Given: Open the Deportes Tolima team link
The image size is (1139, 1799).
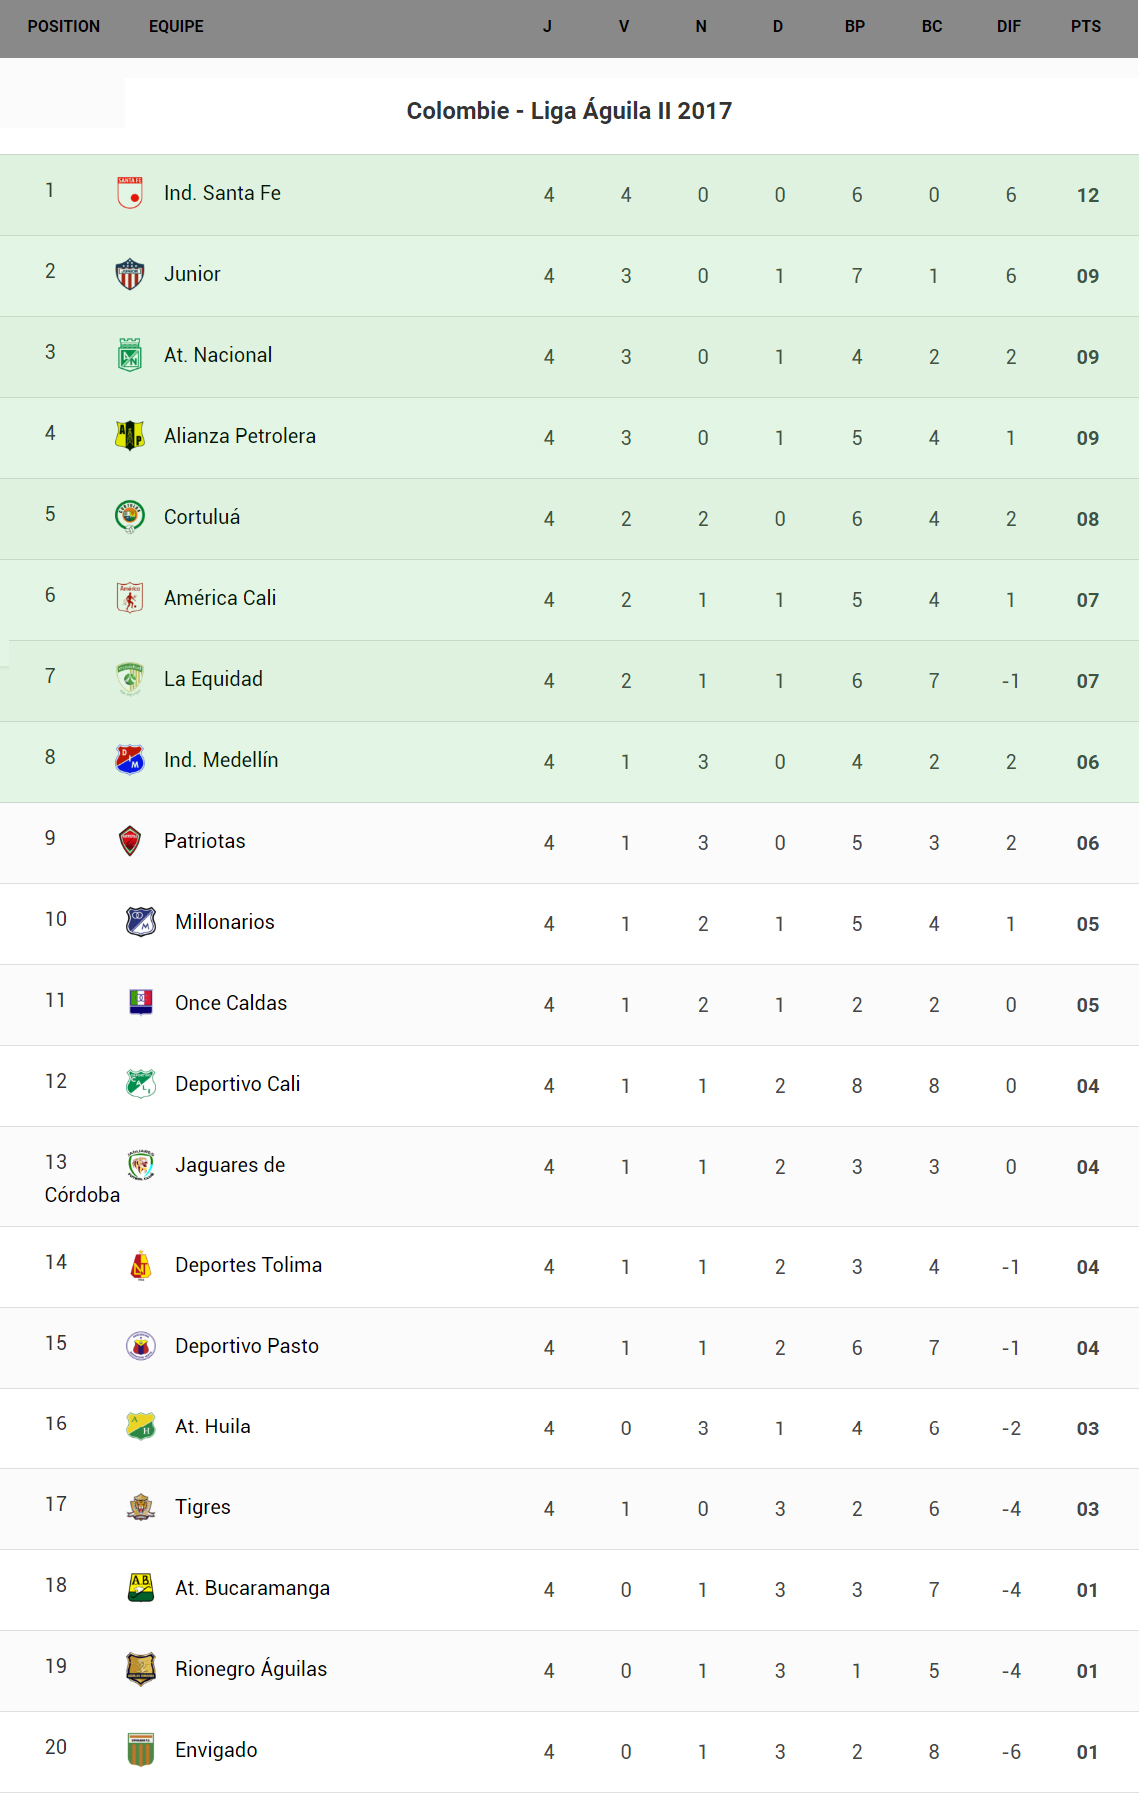Looking at the screenshot, I should 248,1265.
